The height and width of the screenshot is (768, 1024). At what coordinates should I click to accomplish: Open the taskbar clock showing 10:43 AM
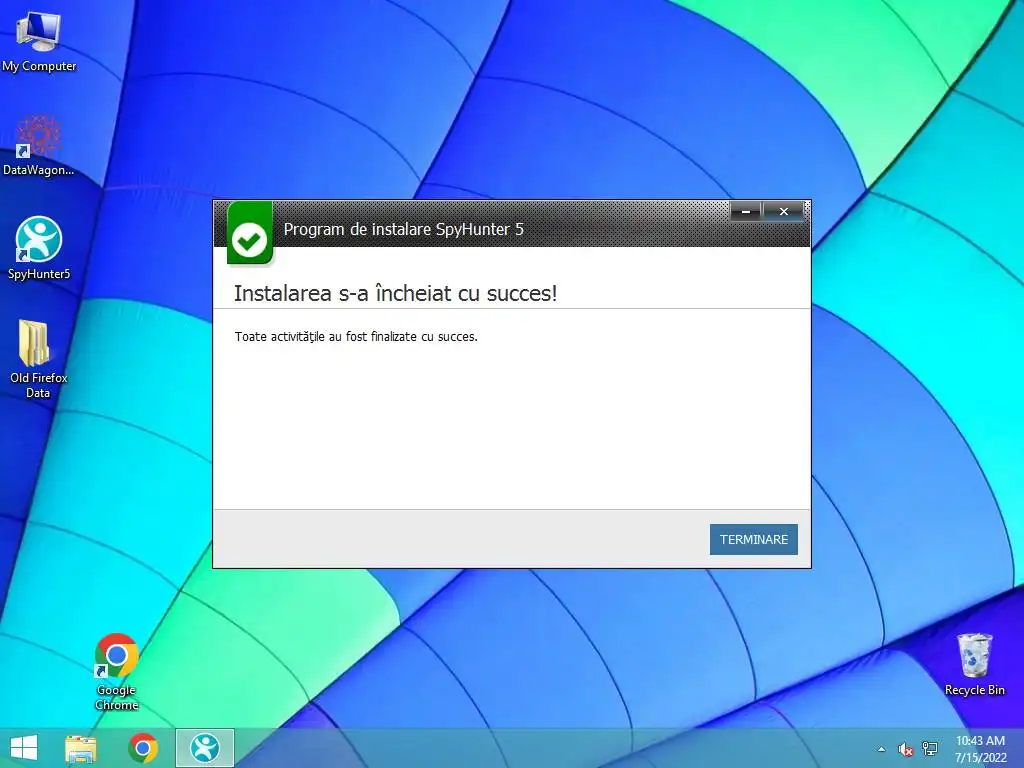click(980, 749)
